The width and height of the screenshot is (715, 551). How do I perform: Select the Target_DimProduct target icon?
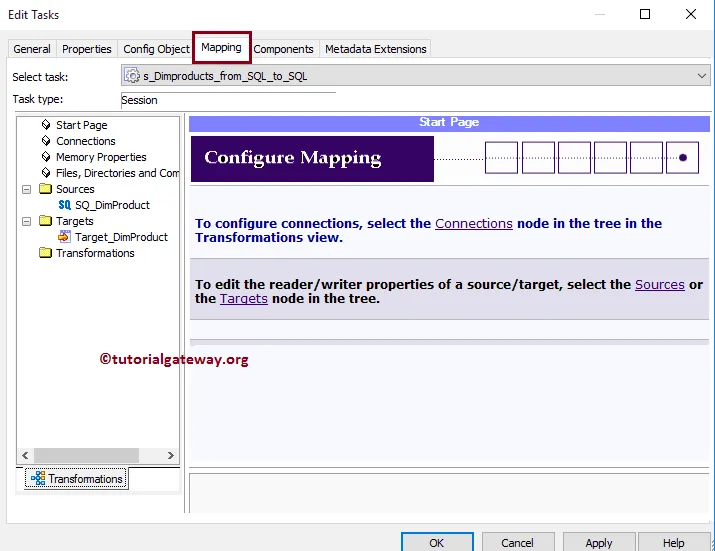point(64,237)
